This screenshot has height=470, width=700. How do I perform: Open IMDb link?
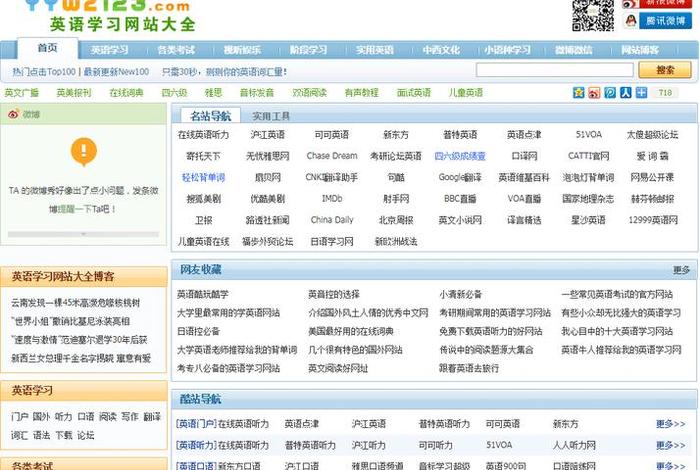coord(332,199)
